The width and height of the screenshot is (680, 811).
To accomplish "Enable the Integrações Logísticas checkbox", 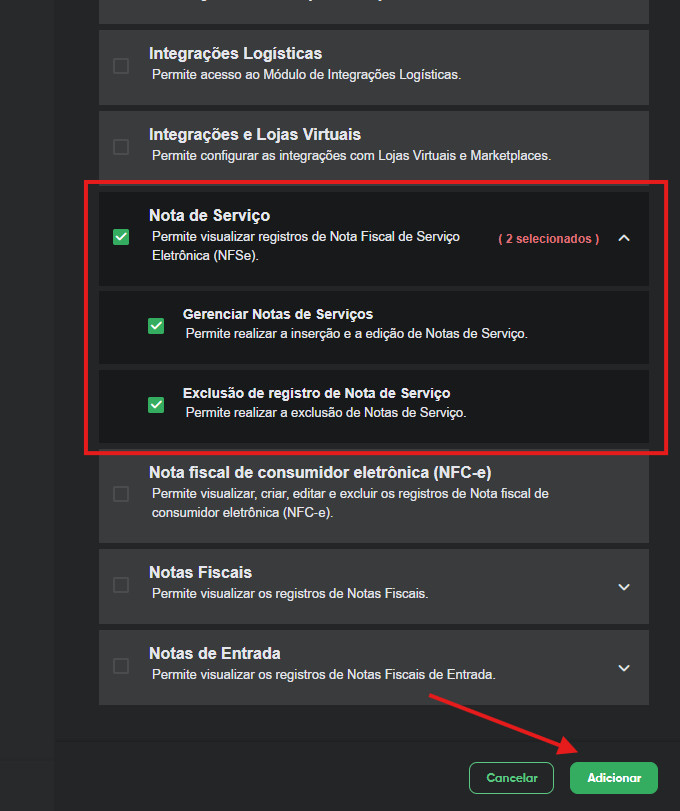I will tap(121, 66).
